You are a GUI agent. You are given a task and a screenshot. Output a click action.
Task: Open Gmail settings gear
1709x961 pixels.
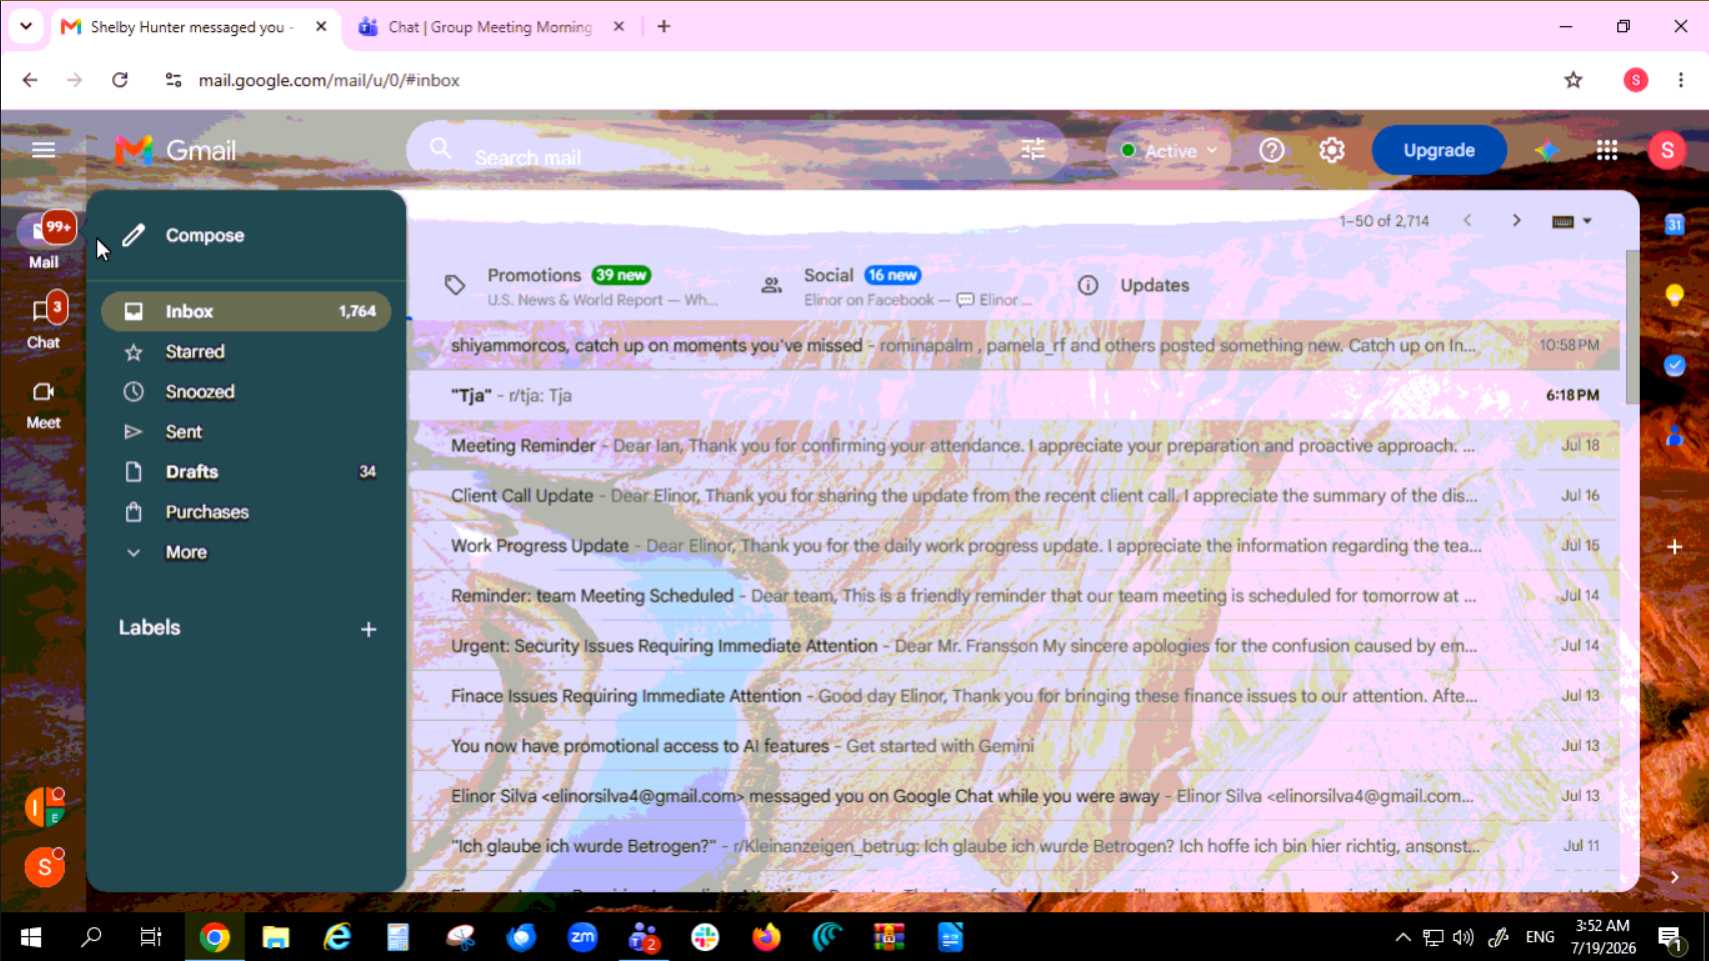pos(1331,150)
